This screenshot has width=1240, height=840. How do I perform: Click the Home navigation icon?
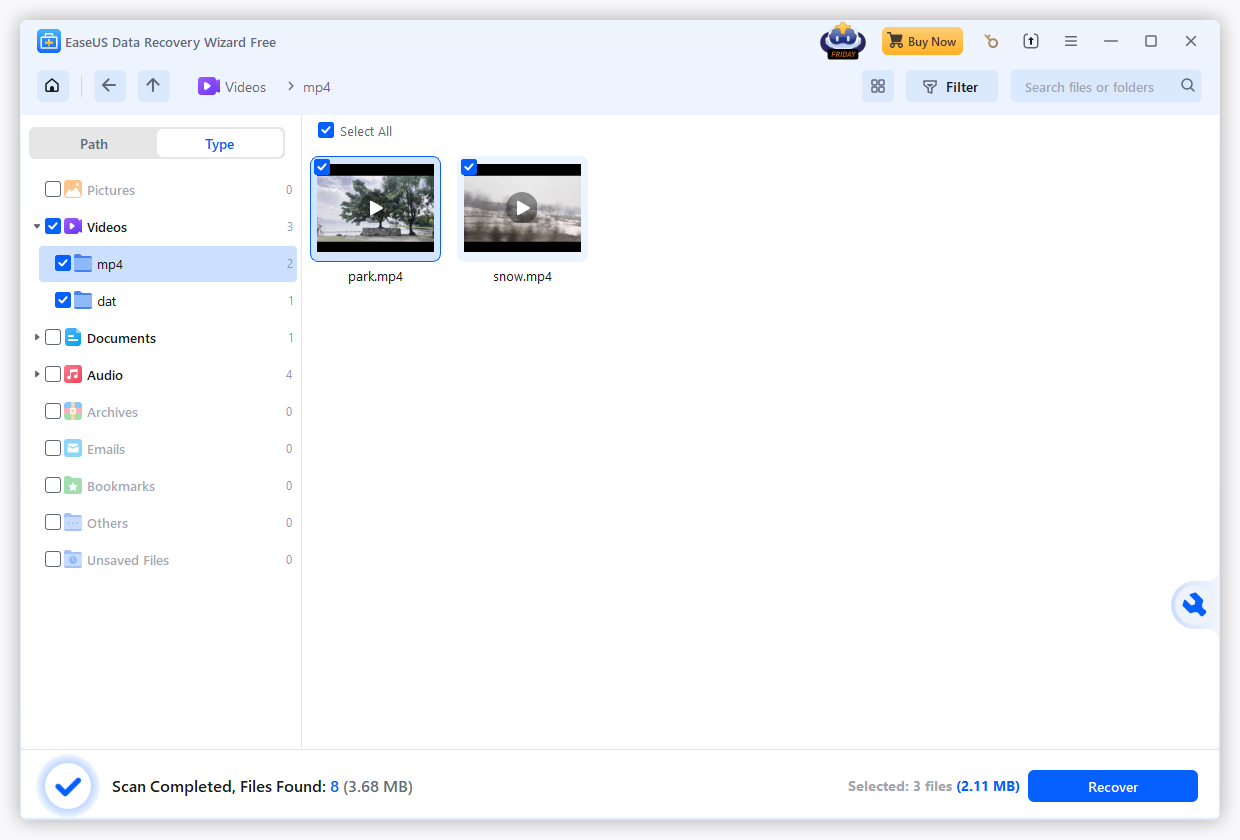pyautogui.click(x=52, y=86)
